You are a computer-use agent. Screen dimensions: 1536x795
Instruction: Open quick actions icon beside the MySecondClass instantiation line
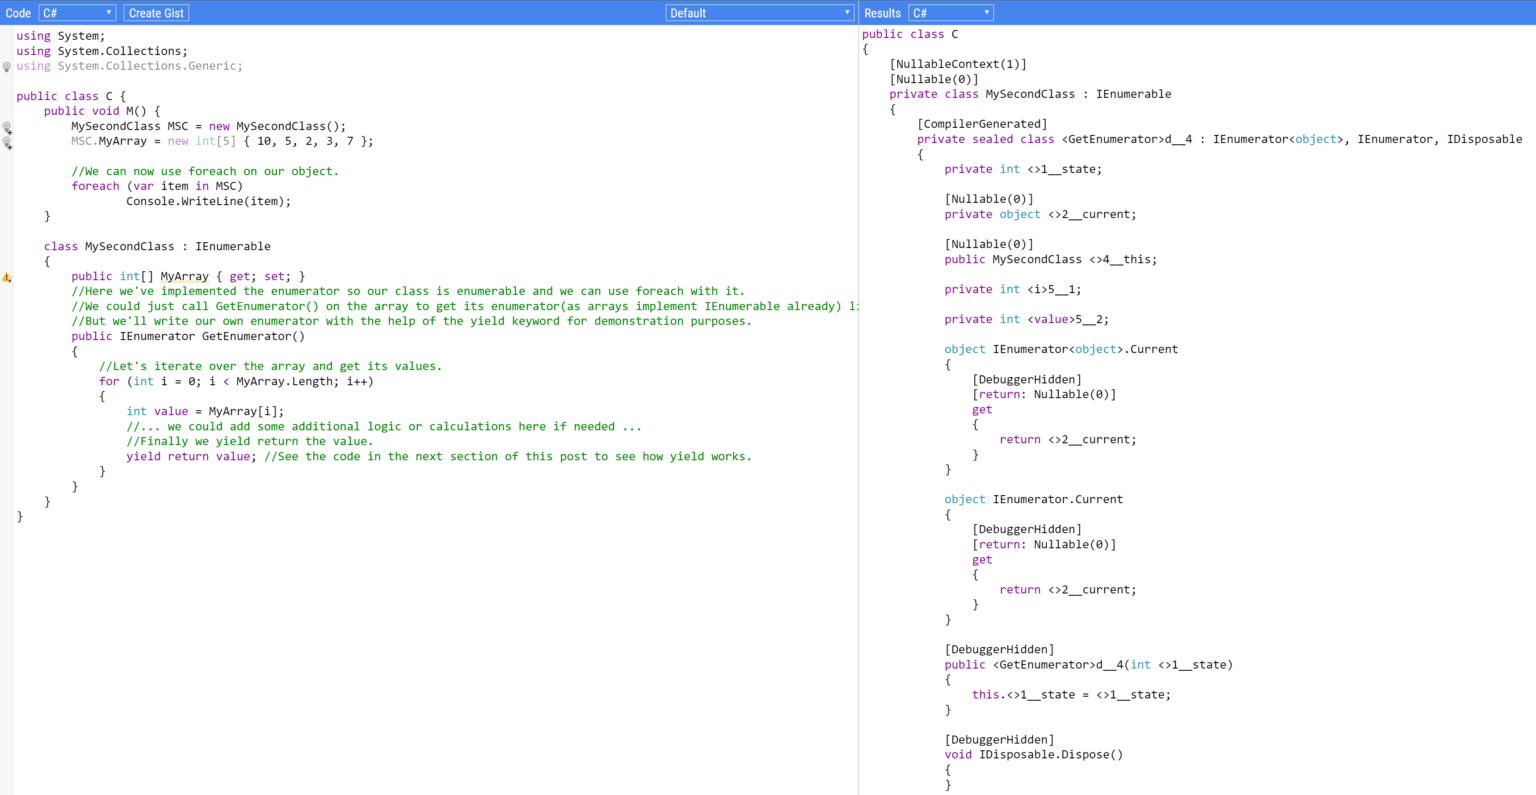click(6, 127)
